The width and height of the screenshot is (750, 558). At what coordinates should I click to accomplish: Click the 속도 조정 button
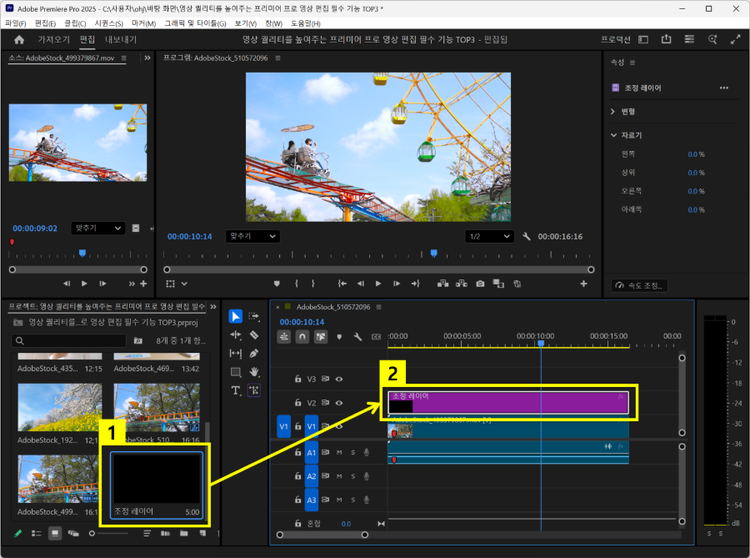click(x=639, y=285)
